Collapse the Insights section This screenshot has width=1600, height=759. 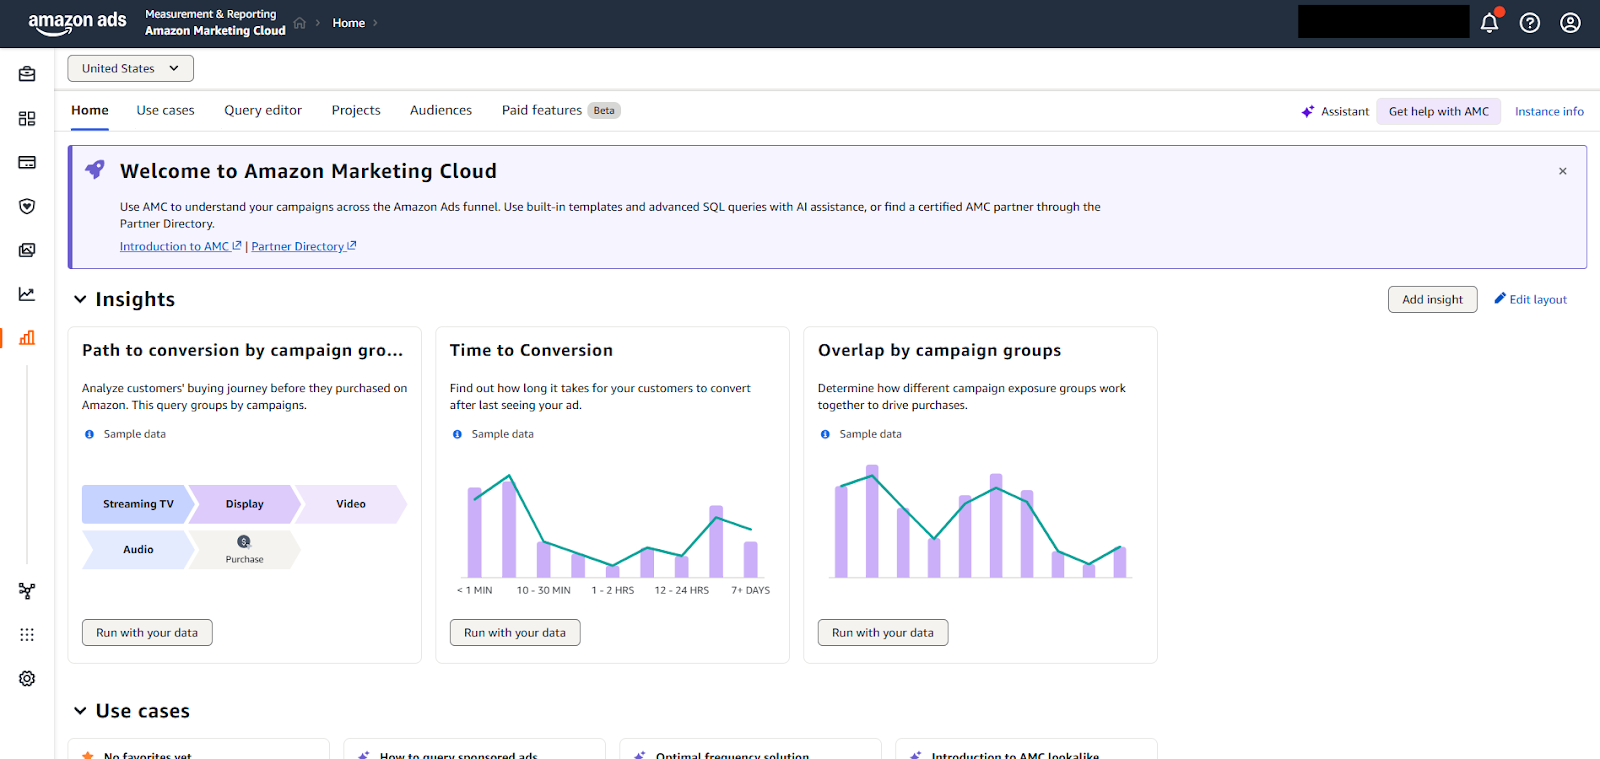tap(80, 299)
